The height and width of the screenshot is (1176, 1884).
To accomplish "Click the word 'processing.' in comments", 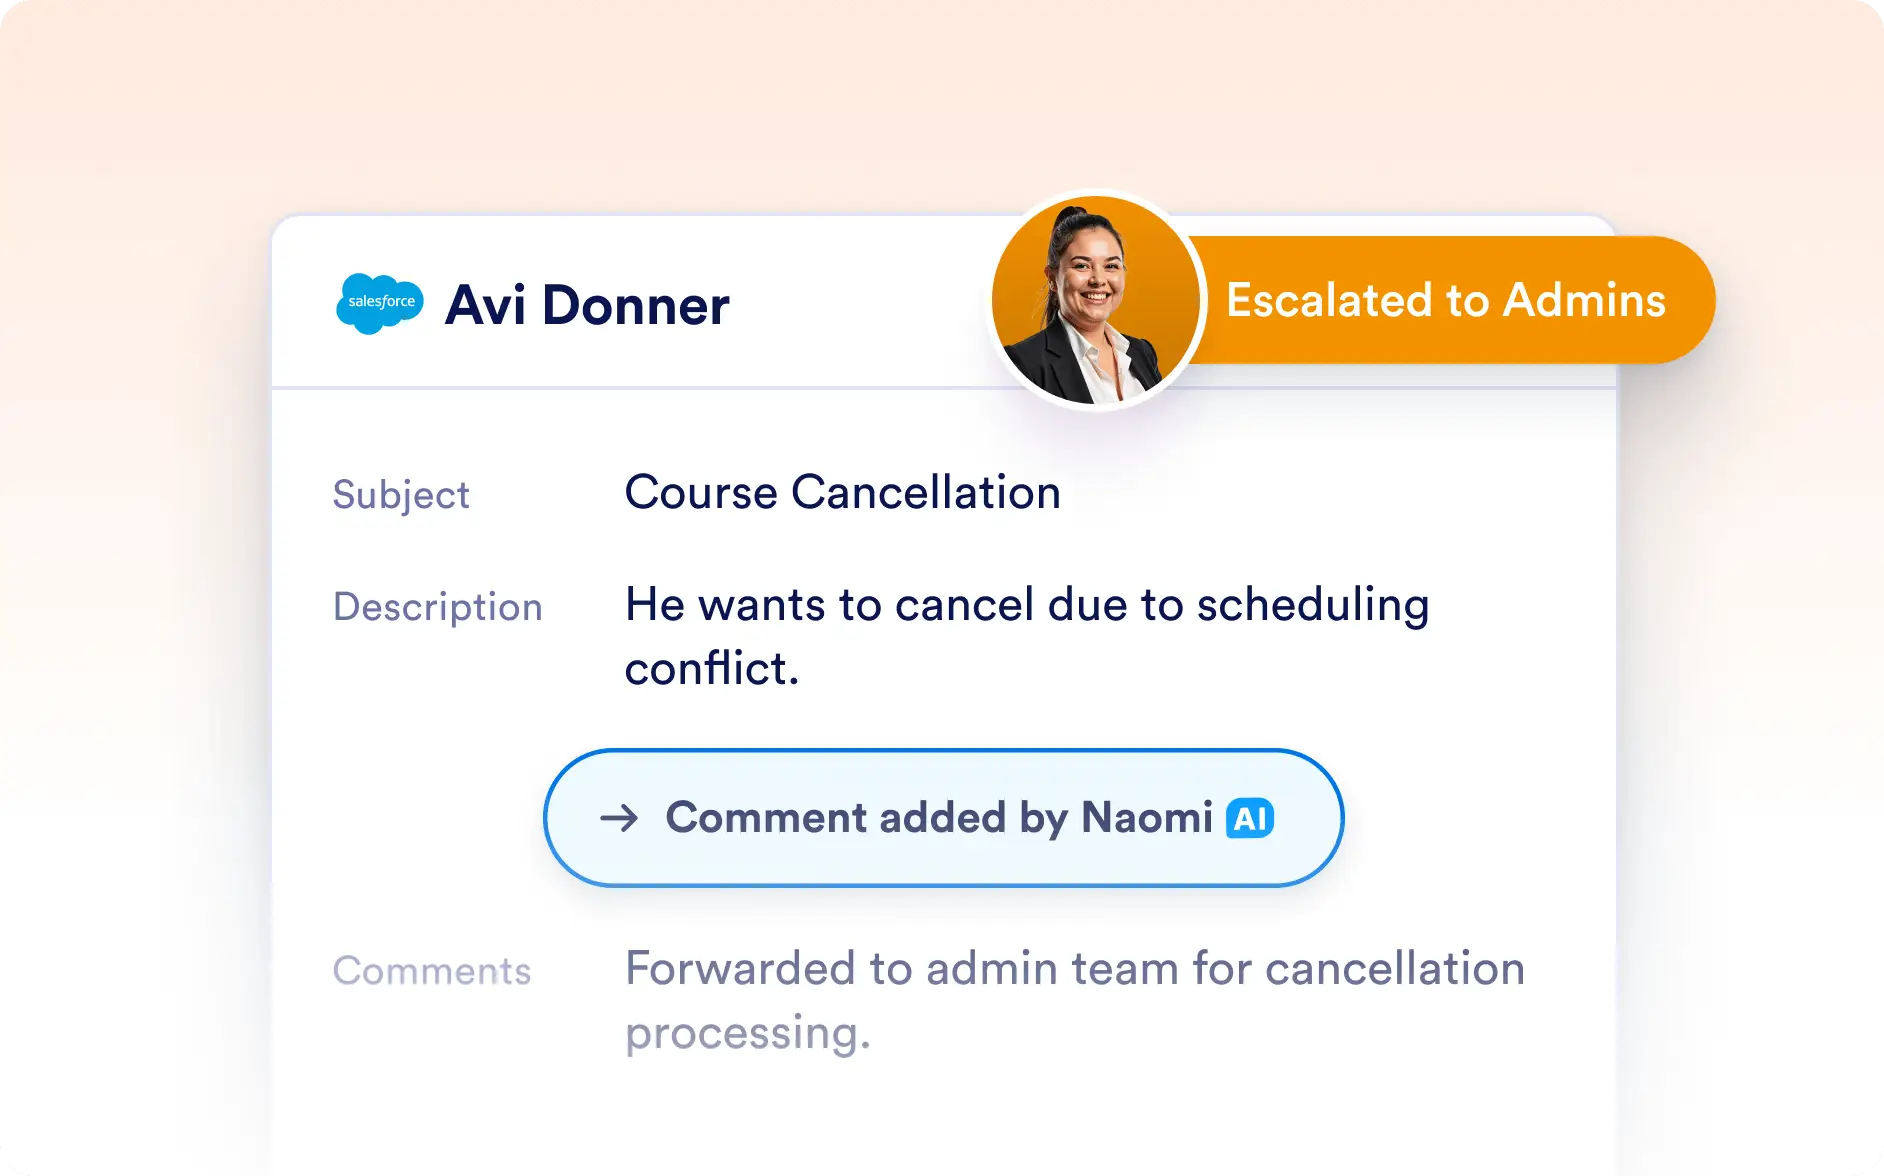I will click(x=748, y=1034).
